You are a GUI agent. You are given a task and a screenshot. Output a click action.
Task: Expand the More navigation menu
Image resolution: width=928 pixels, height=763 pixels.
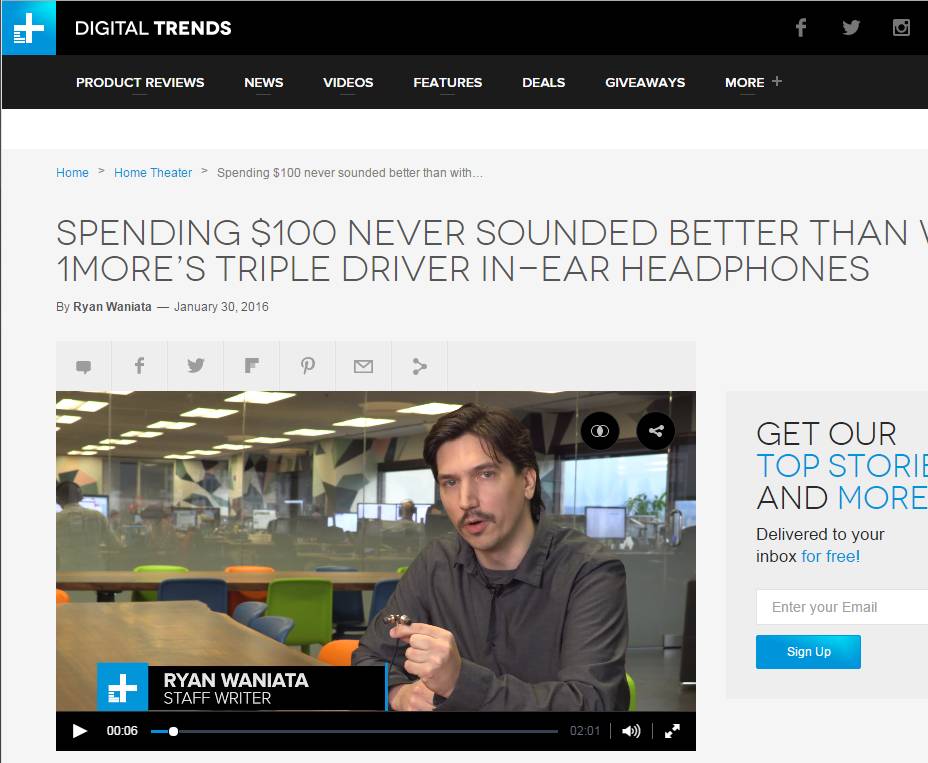[x=753, y=82]
